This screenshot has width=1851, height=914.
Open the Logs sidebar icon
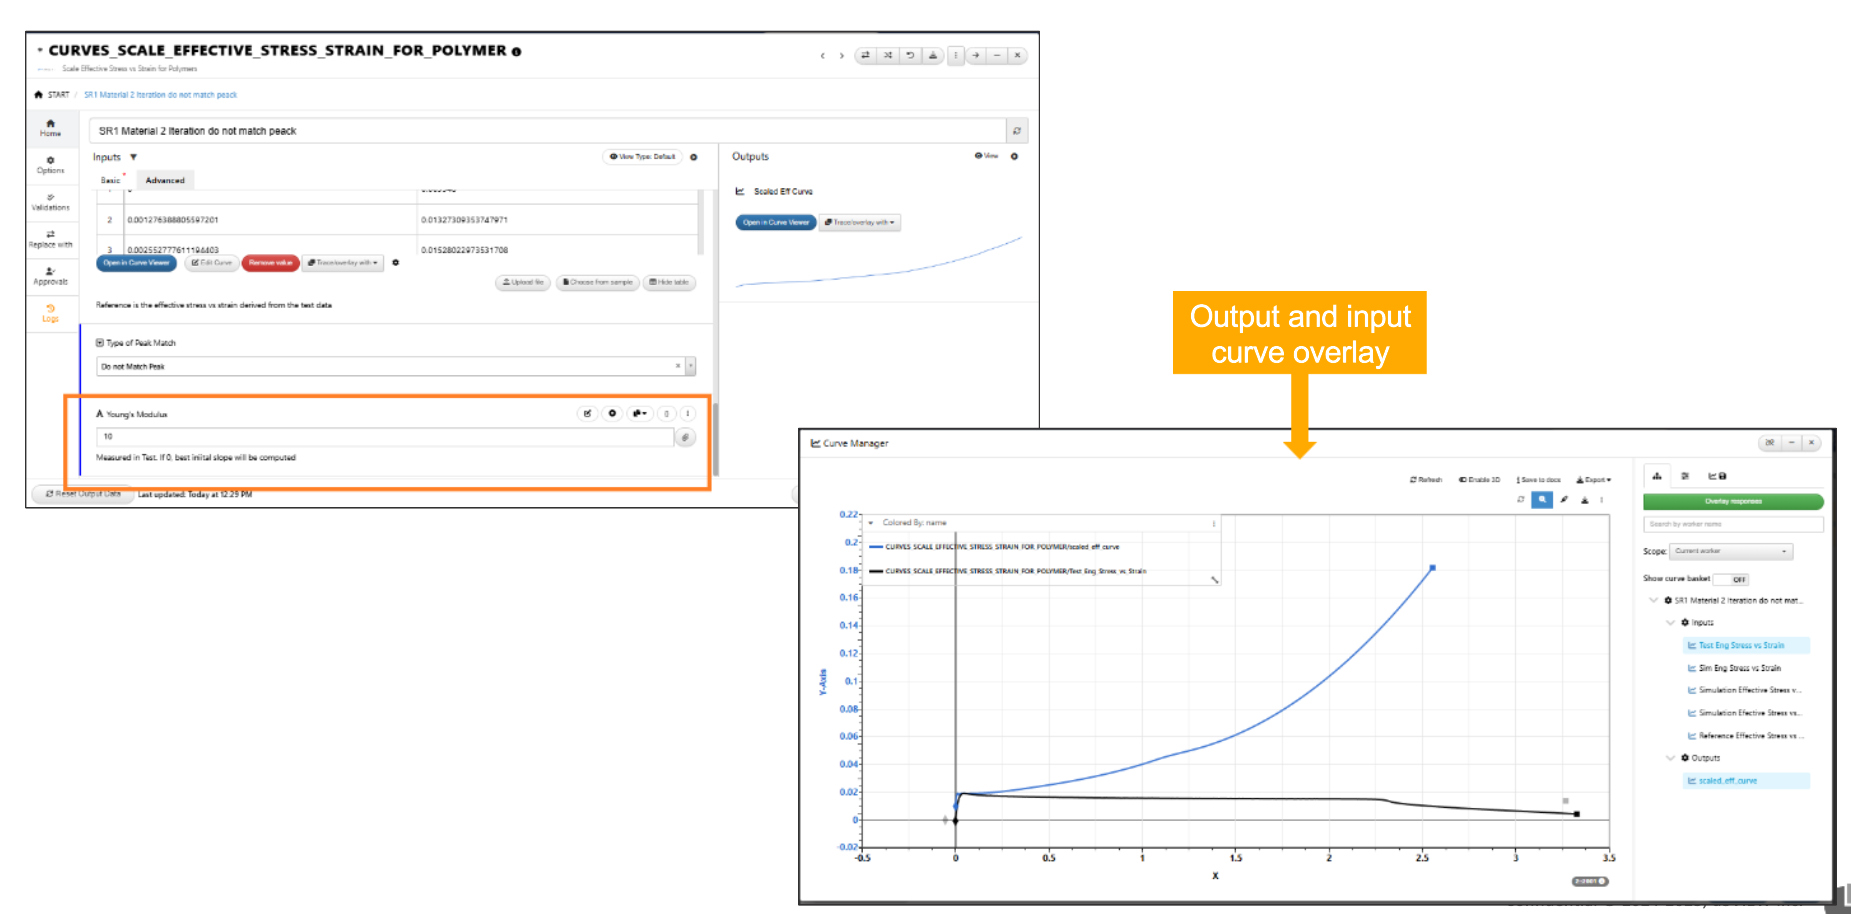(50, 313)
